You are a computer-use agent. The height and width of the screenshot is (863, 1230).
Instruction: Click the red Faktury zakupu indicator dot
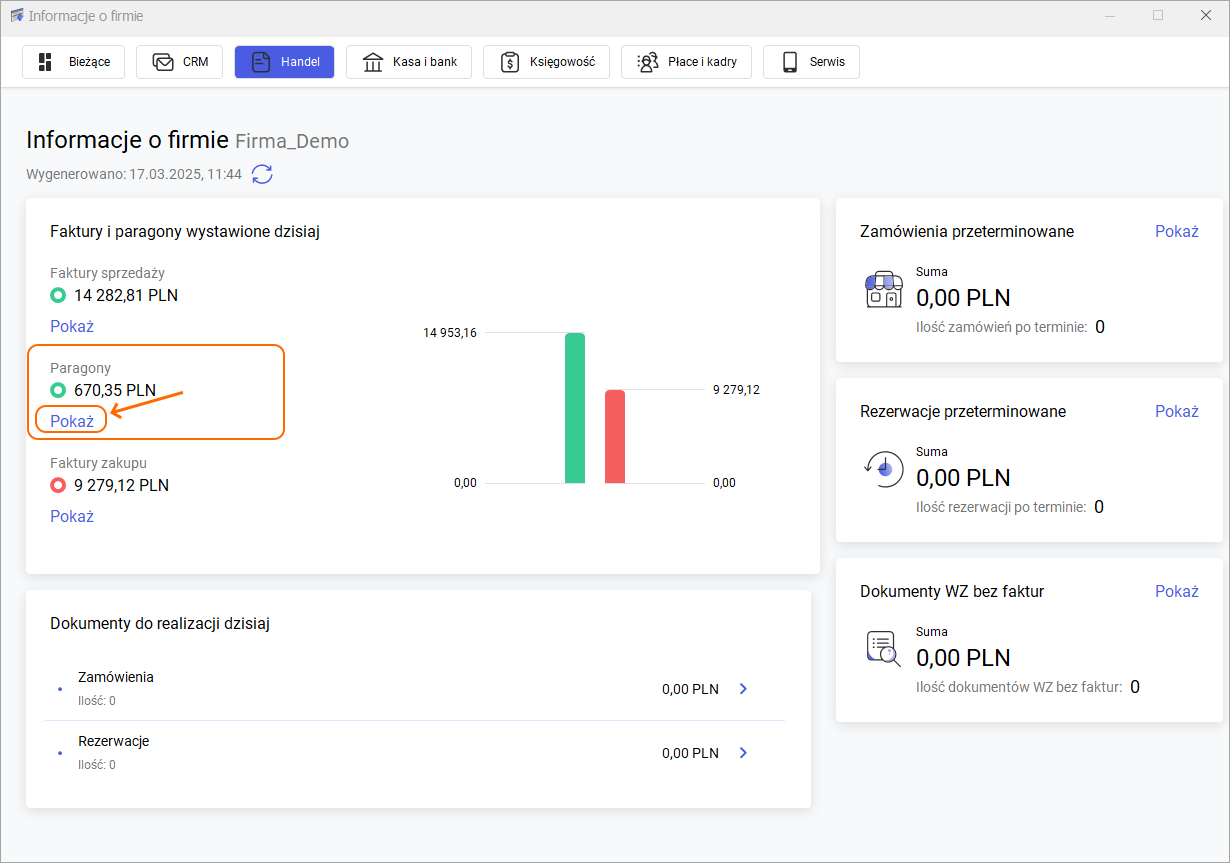pyautogui.click(x=58, y=485)
